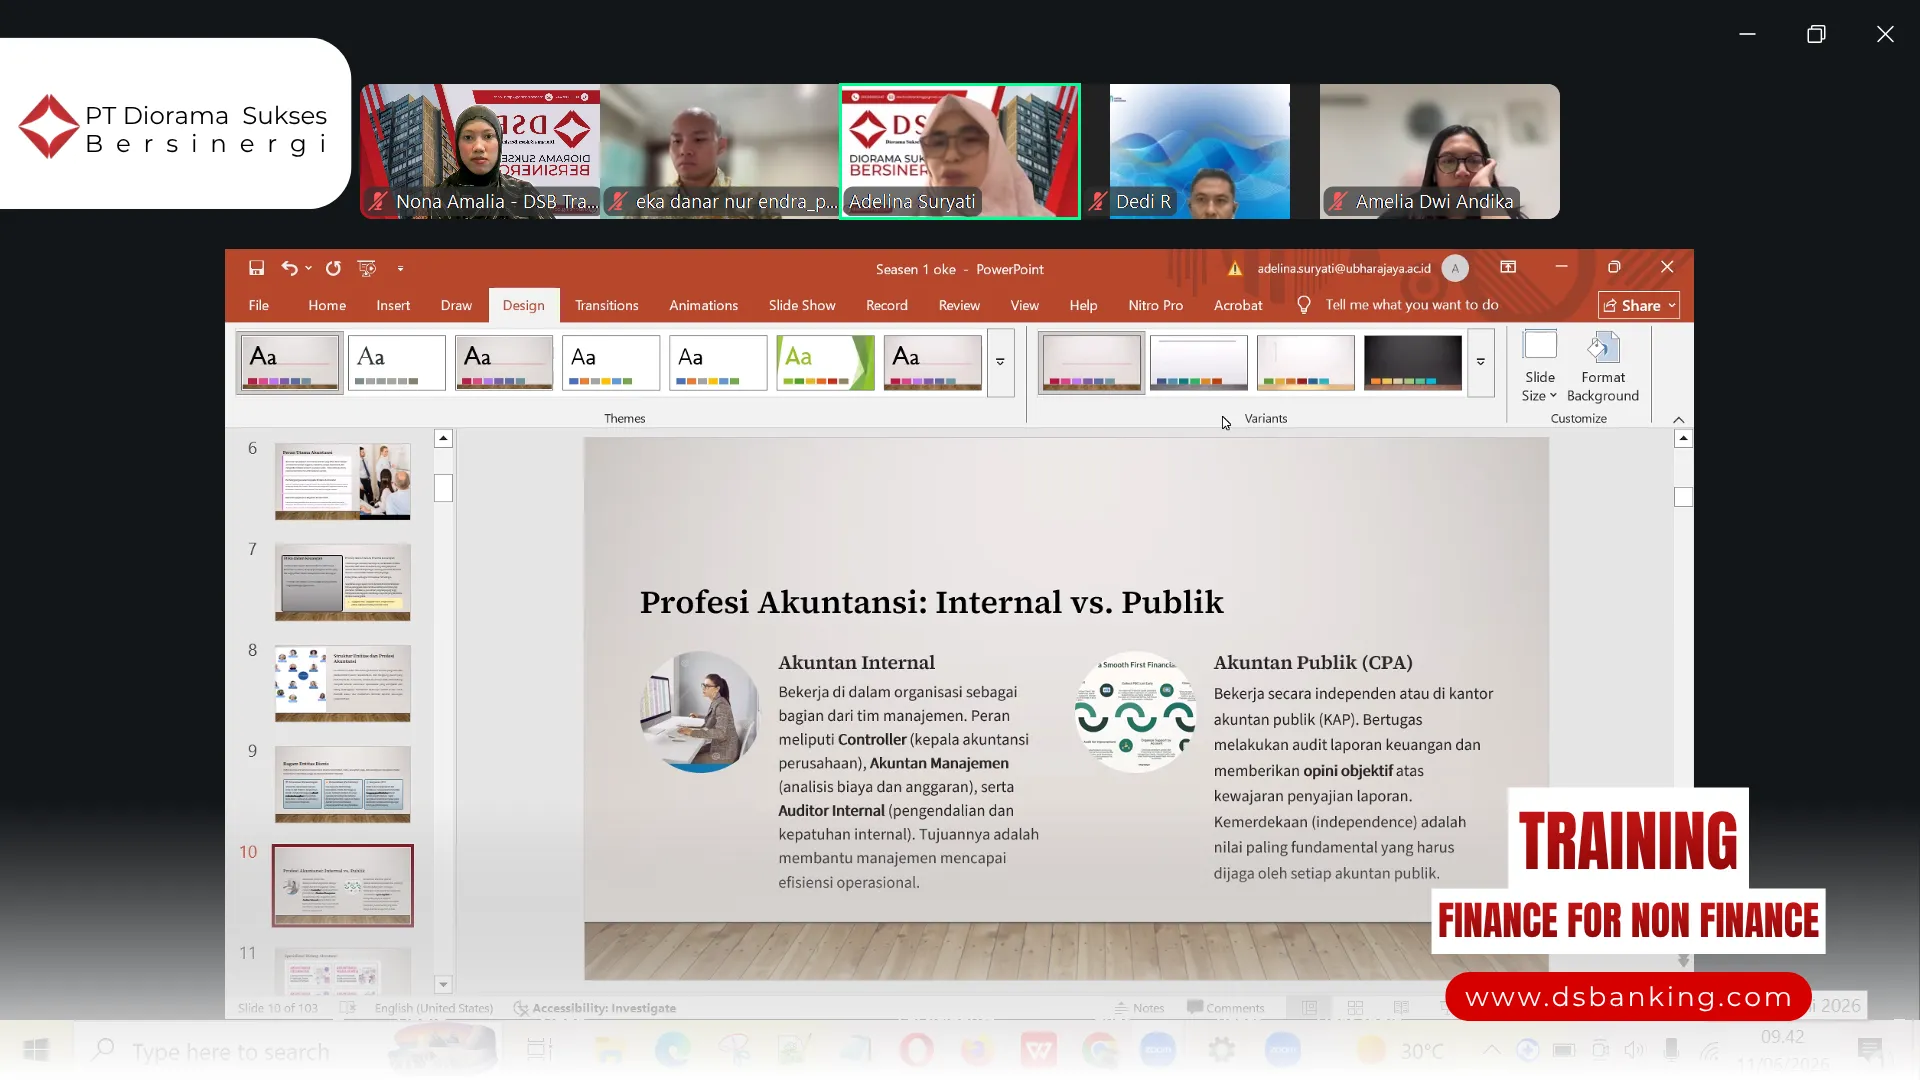This screenshot has width=1920, height=1080.
Task: Toggle the Comments pane in status bar
Action: pyautogui.click(x=1226, y=1008)
